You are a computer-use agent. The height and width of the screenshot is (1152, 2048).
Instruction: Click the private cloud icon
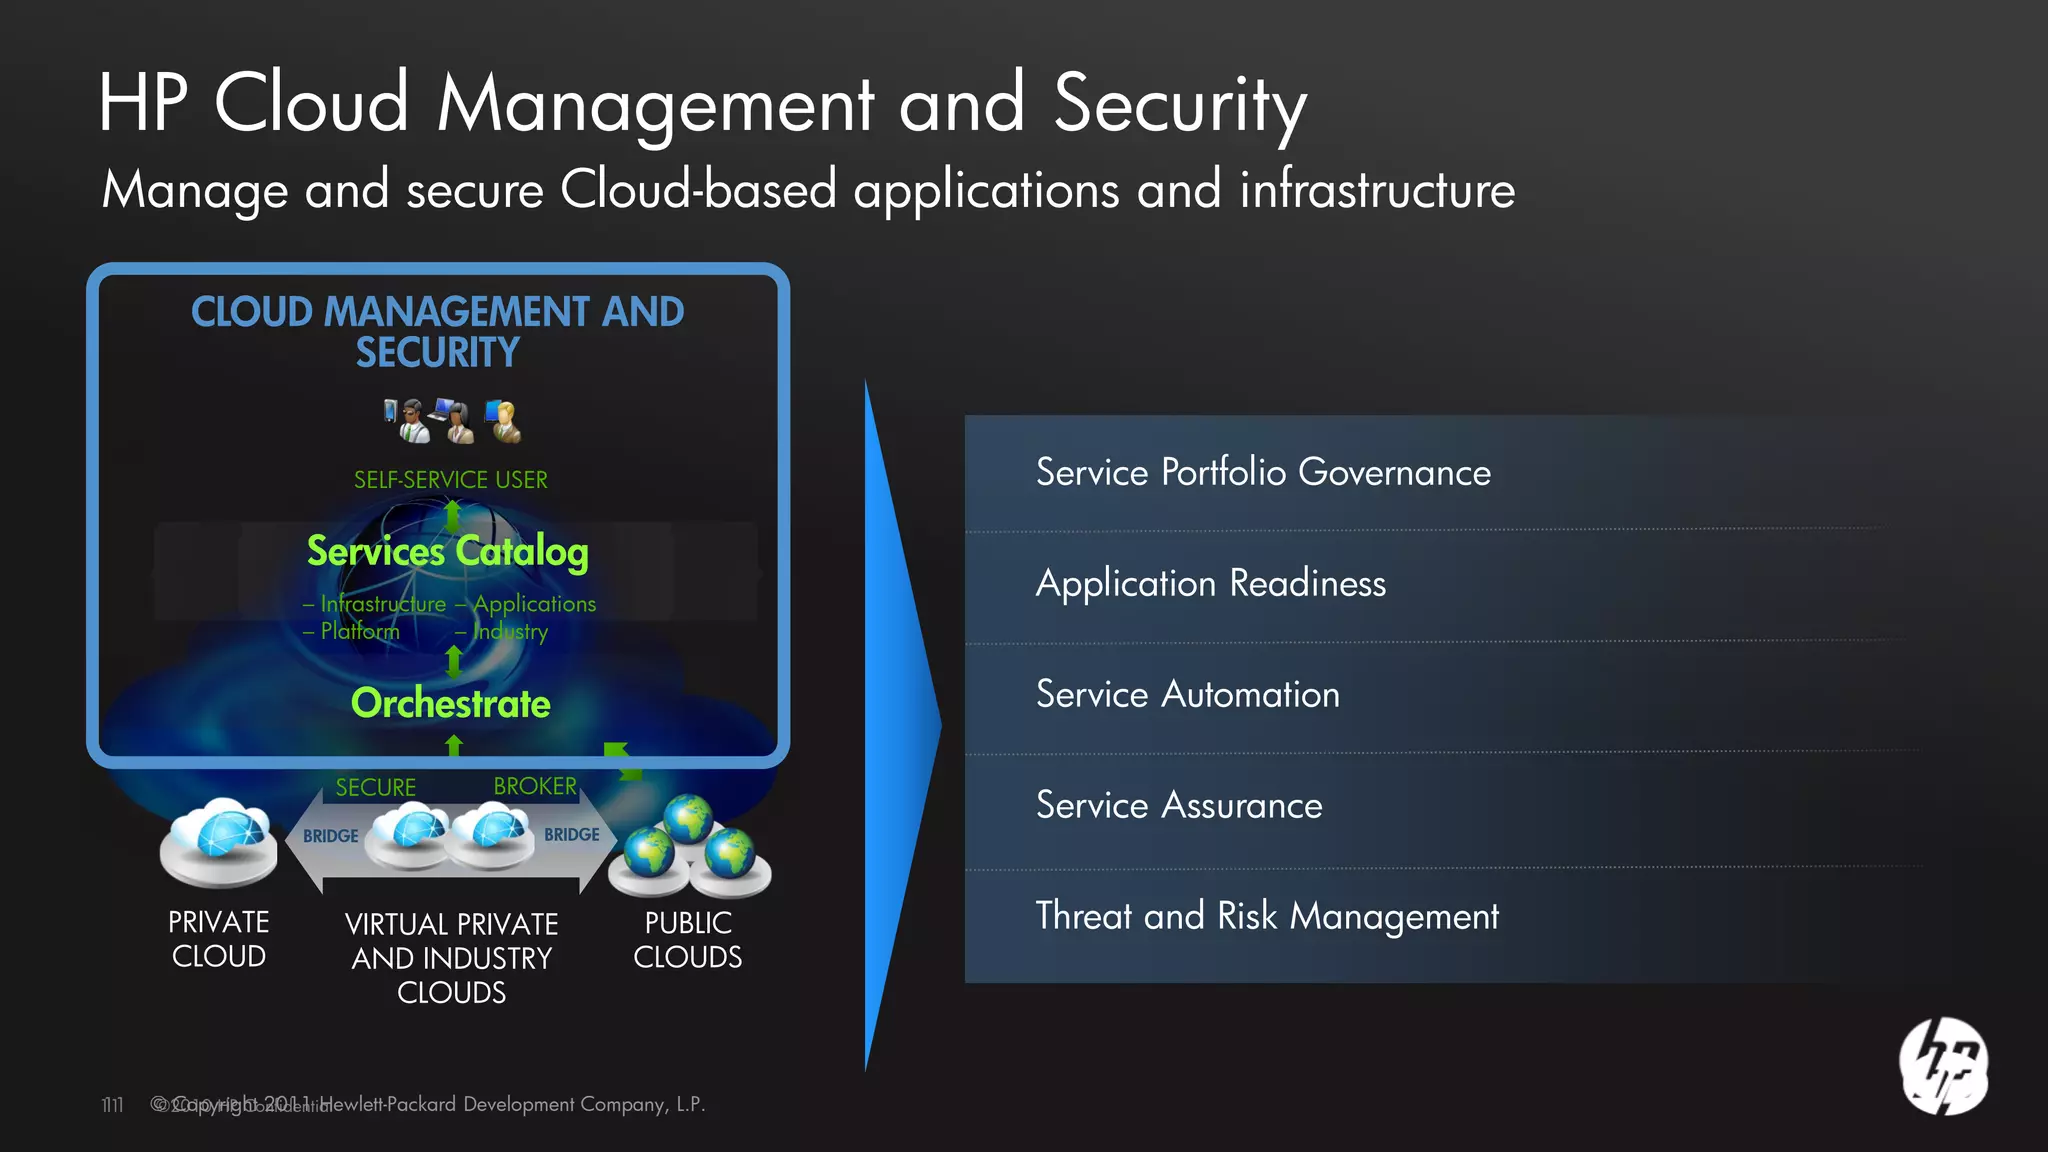(x=219, y=841)
